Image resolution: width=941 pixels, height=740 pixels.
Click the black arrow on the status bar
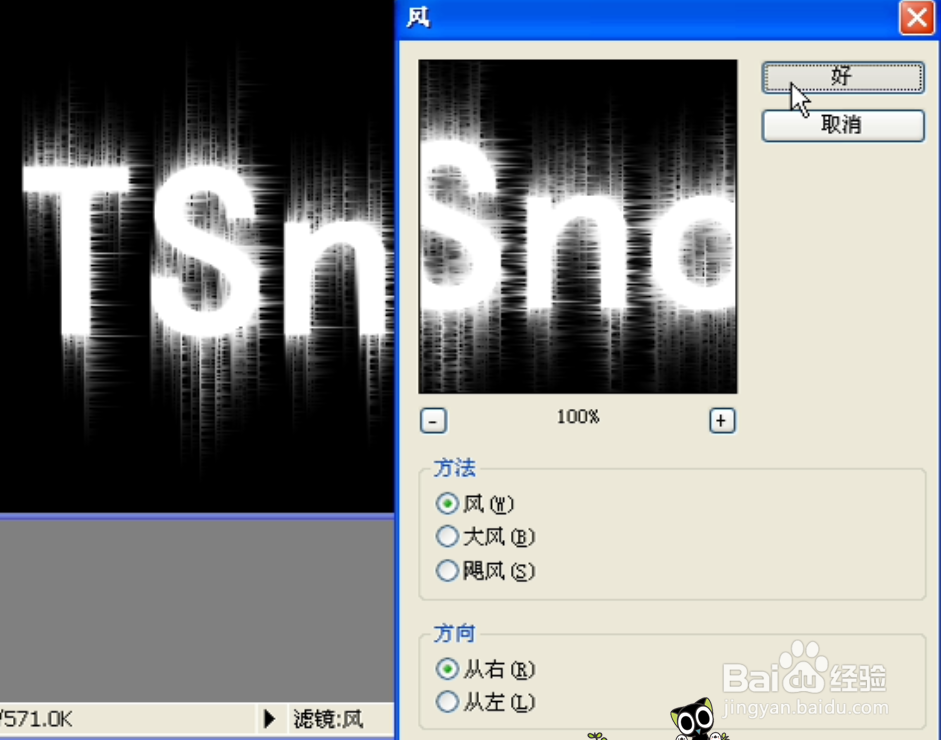pos(268,717)
